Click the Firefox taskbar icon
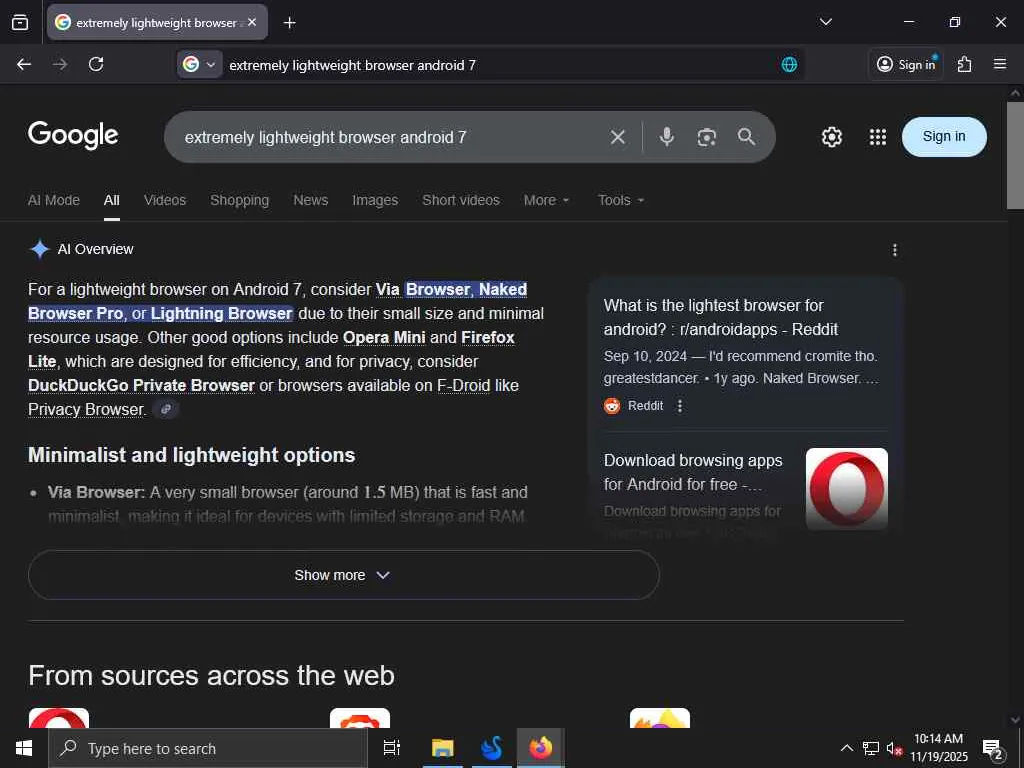 541,748
